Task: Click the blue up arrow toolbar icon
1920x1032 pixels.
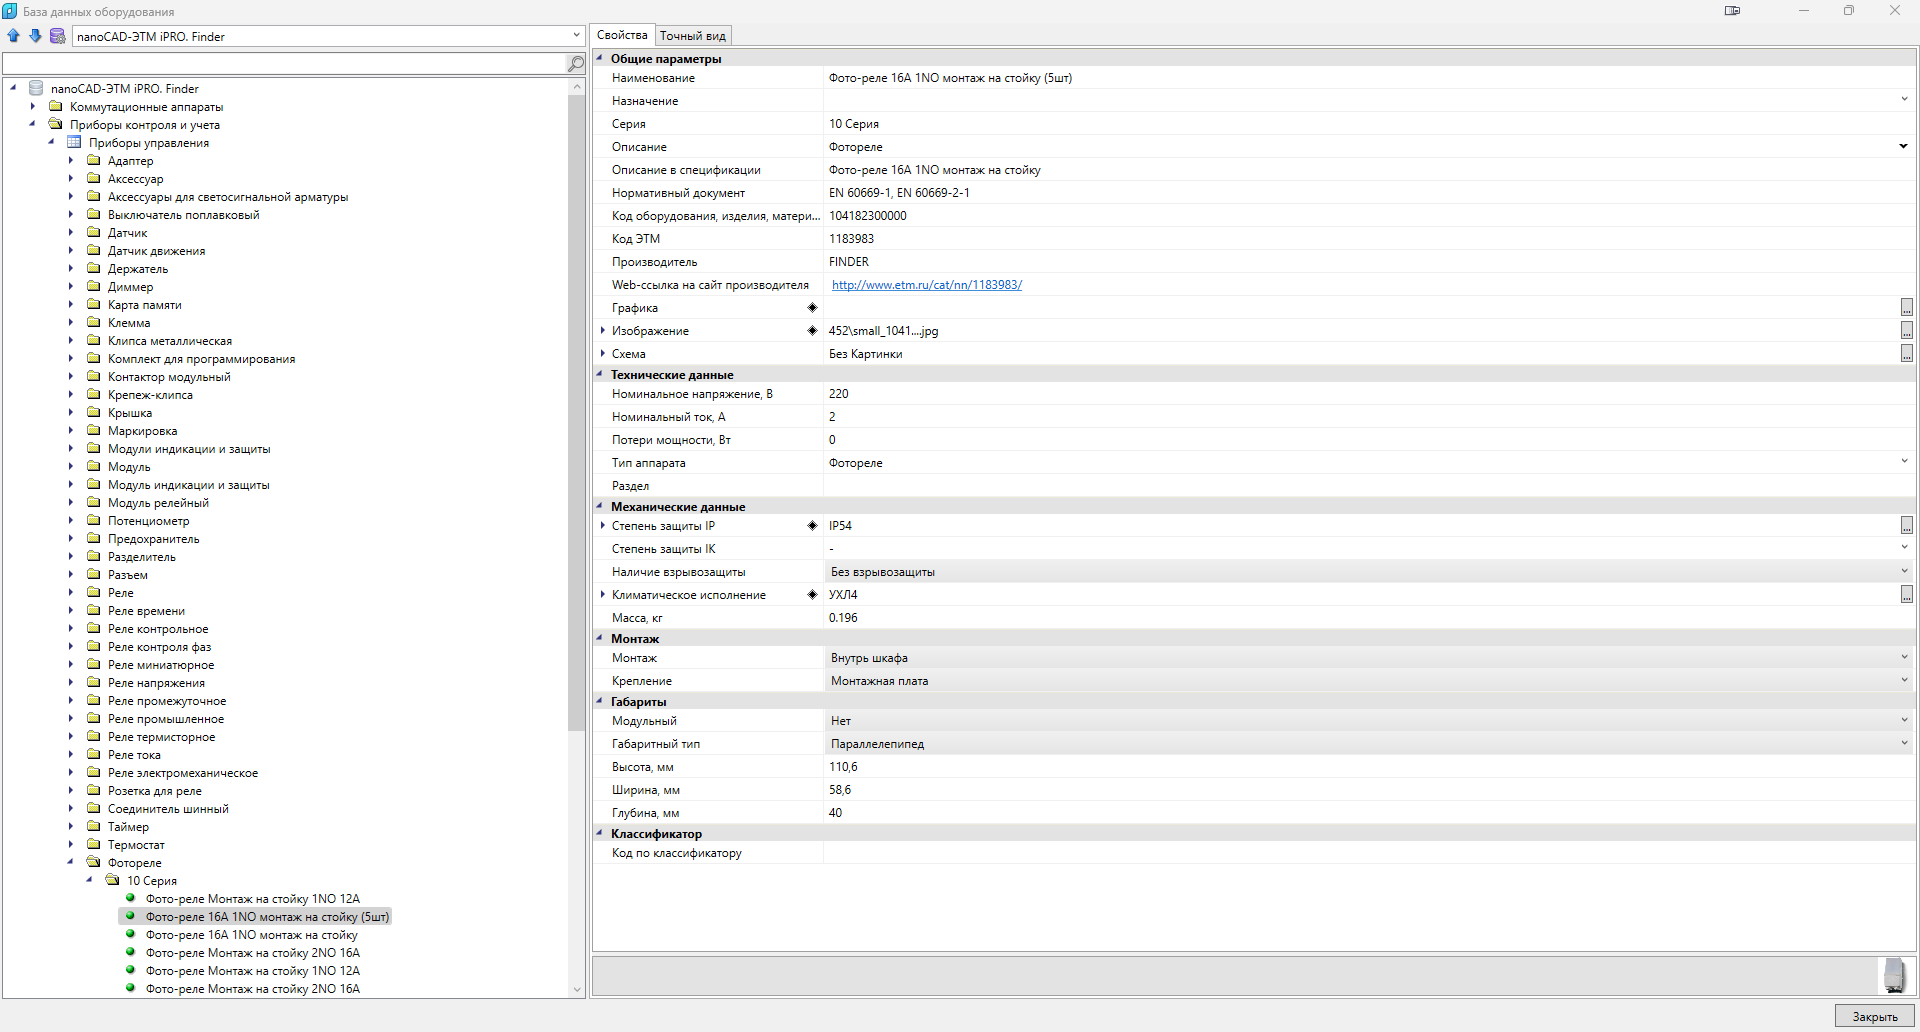Action: (14, 36)
